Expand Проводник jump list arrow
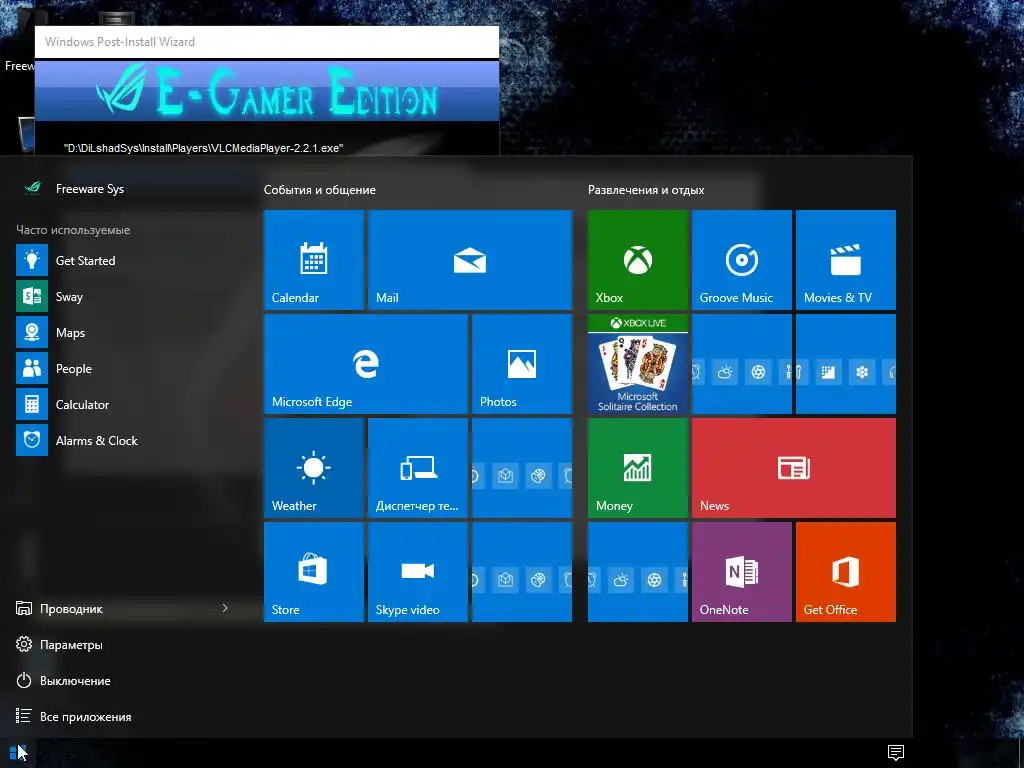This screenshot has width=1024, height=768. point(225,608)
